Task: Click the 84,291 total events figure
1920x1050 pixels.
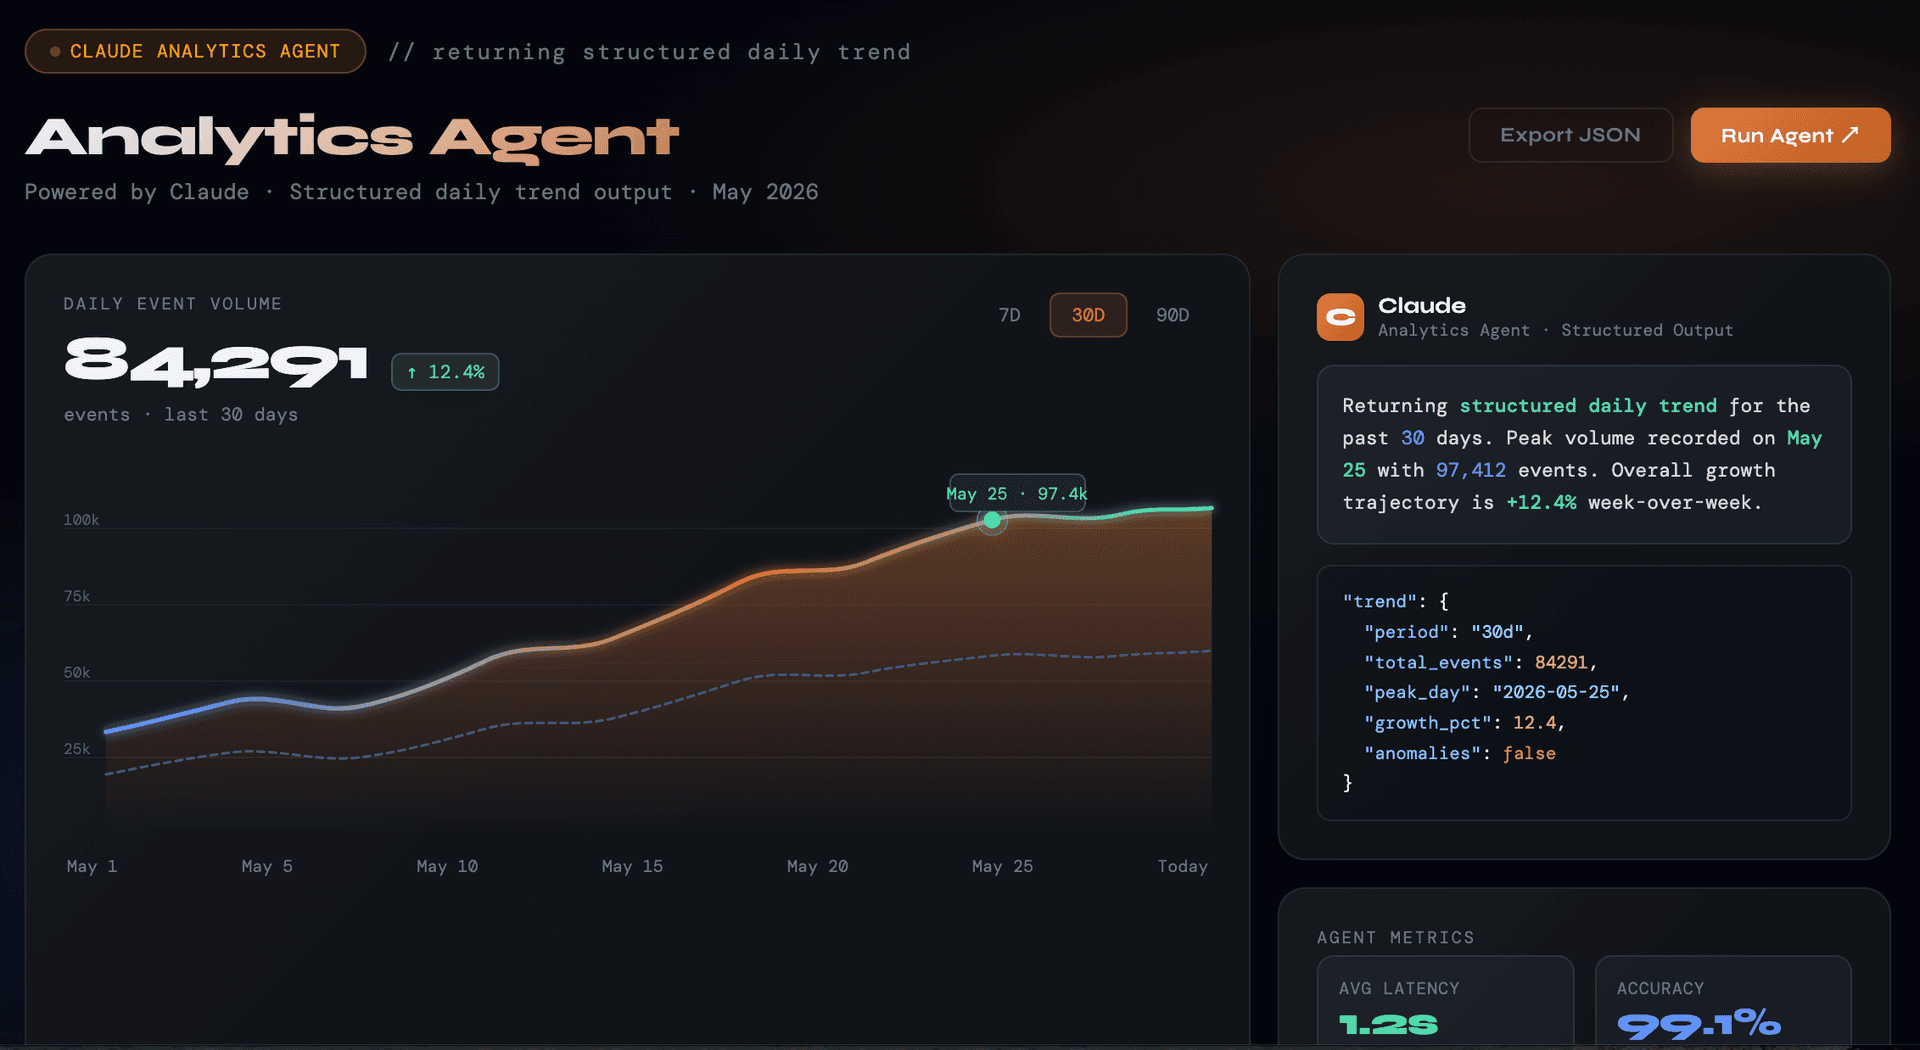Action: pos(216,362)
